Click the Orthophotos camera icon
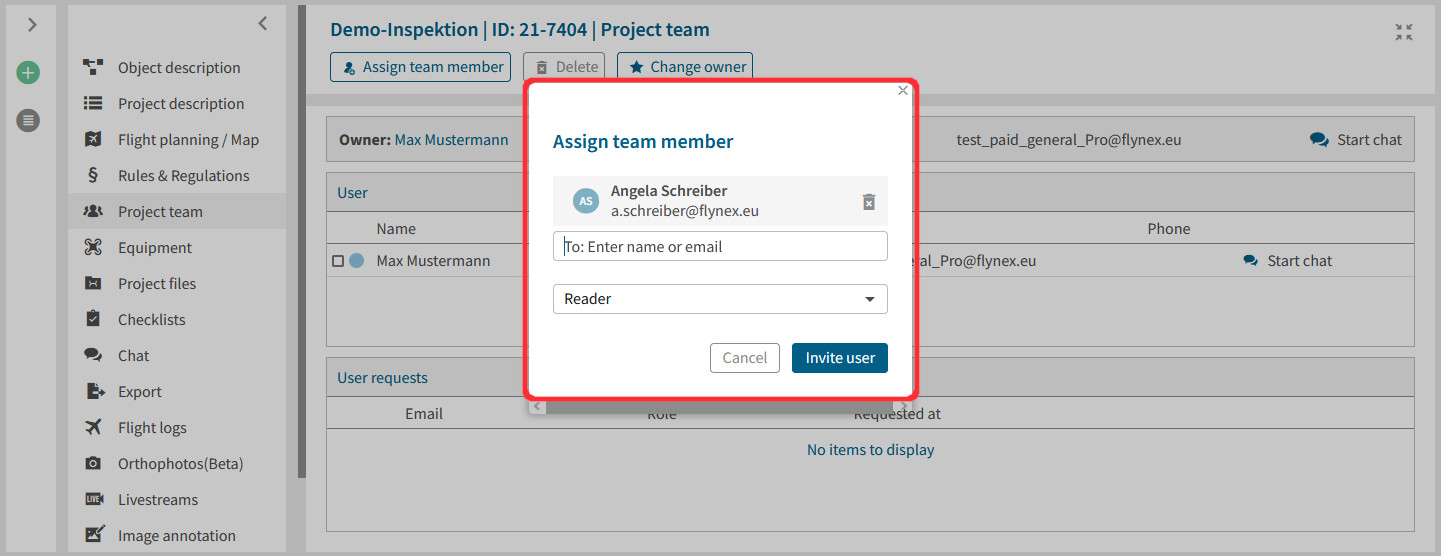Viewport: 1441px width, 556px height. [x=93, y=463]
